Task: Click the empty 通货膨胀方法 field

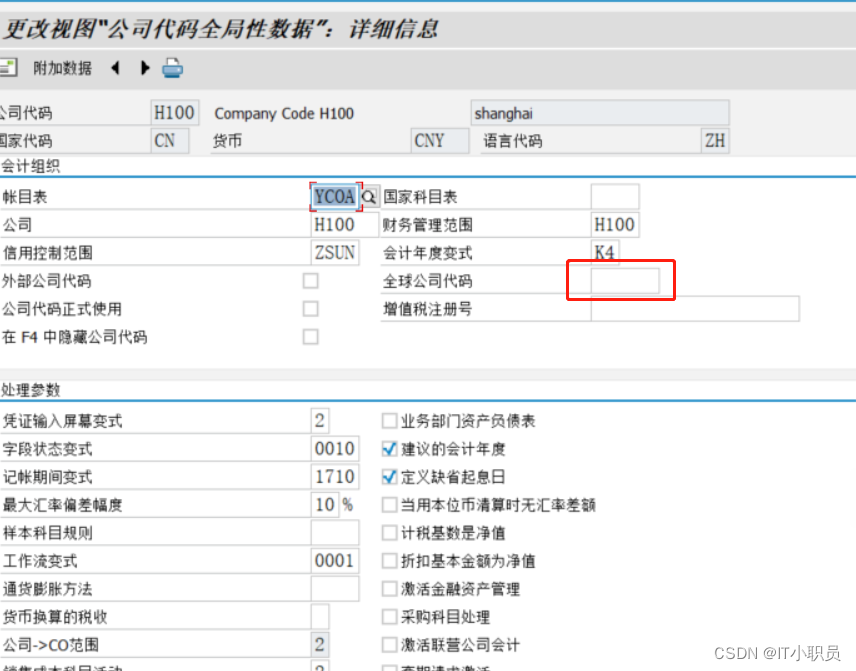Action: click(335, 589)
